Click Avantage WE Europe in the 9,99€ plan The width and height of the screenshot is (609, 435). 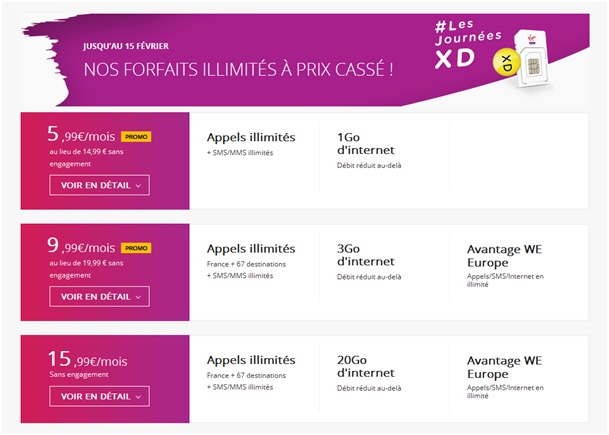pos(509,255)
